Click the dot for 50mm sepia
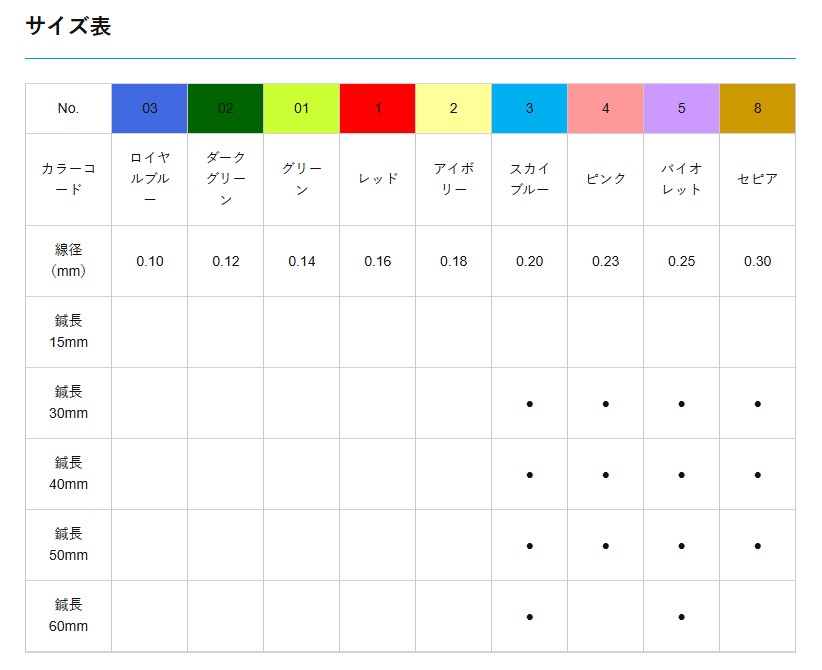 (757, 546)
